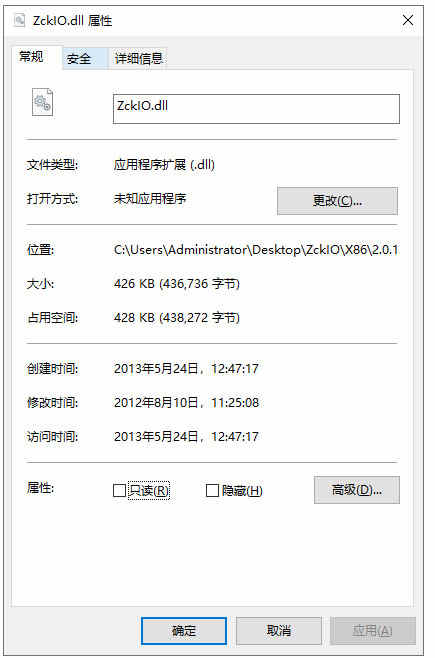
Task: Open the 详细信息 tab
Action: (x=138, y=58)
